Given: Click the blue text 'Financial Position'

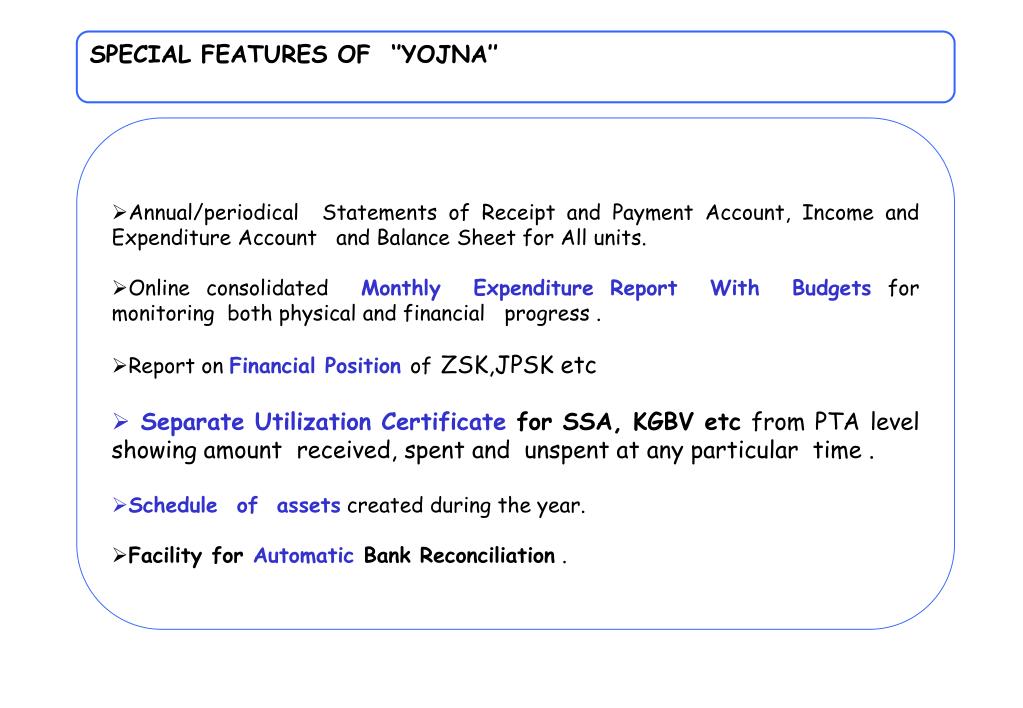Looking at the screenshot, I should click(315, 365).
